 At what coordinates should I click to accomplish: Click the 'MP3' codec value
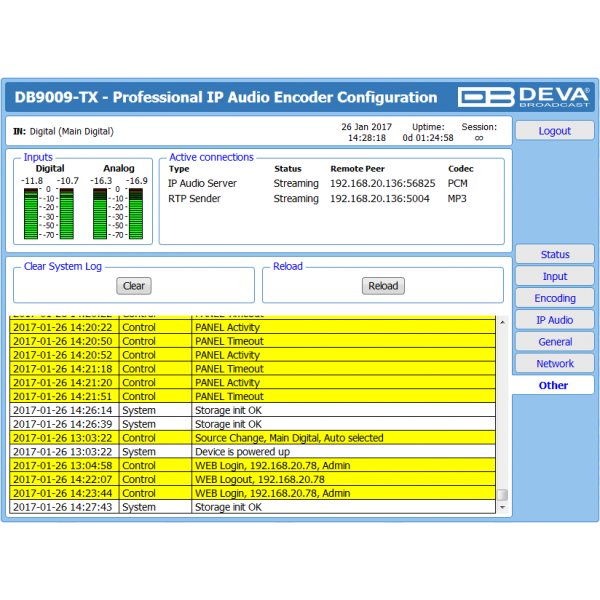(x=457, y=199)
